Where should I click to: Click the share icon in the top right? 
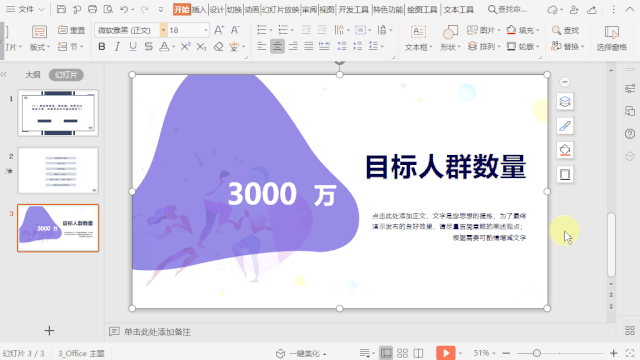(x=592, y=9)
